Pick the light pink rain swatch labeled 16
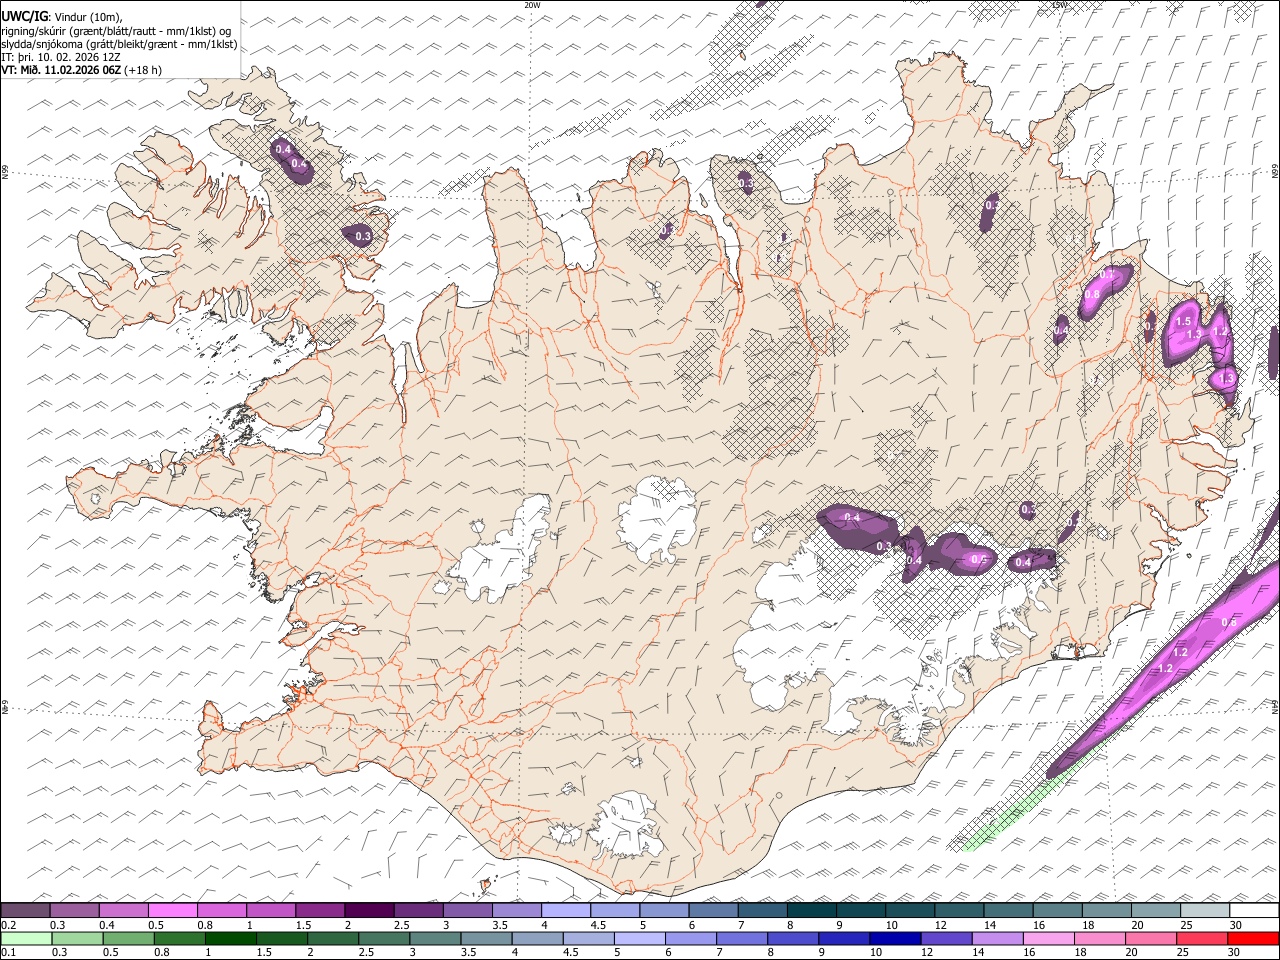The width and height of the screenshot is (1280, 960). pos(1048,939)
